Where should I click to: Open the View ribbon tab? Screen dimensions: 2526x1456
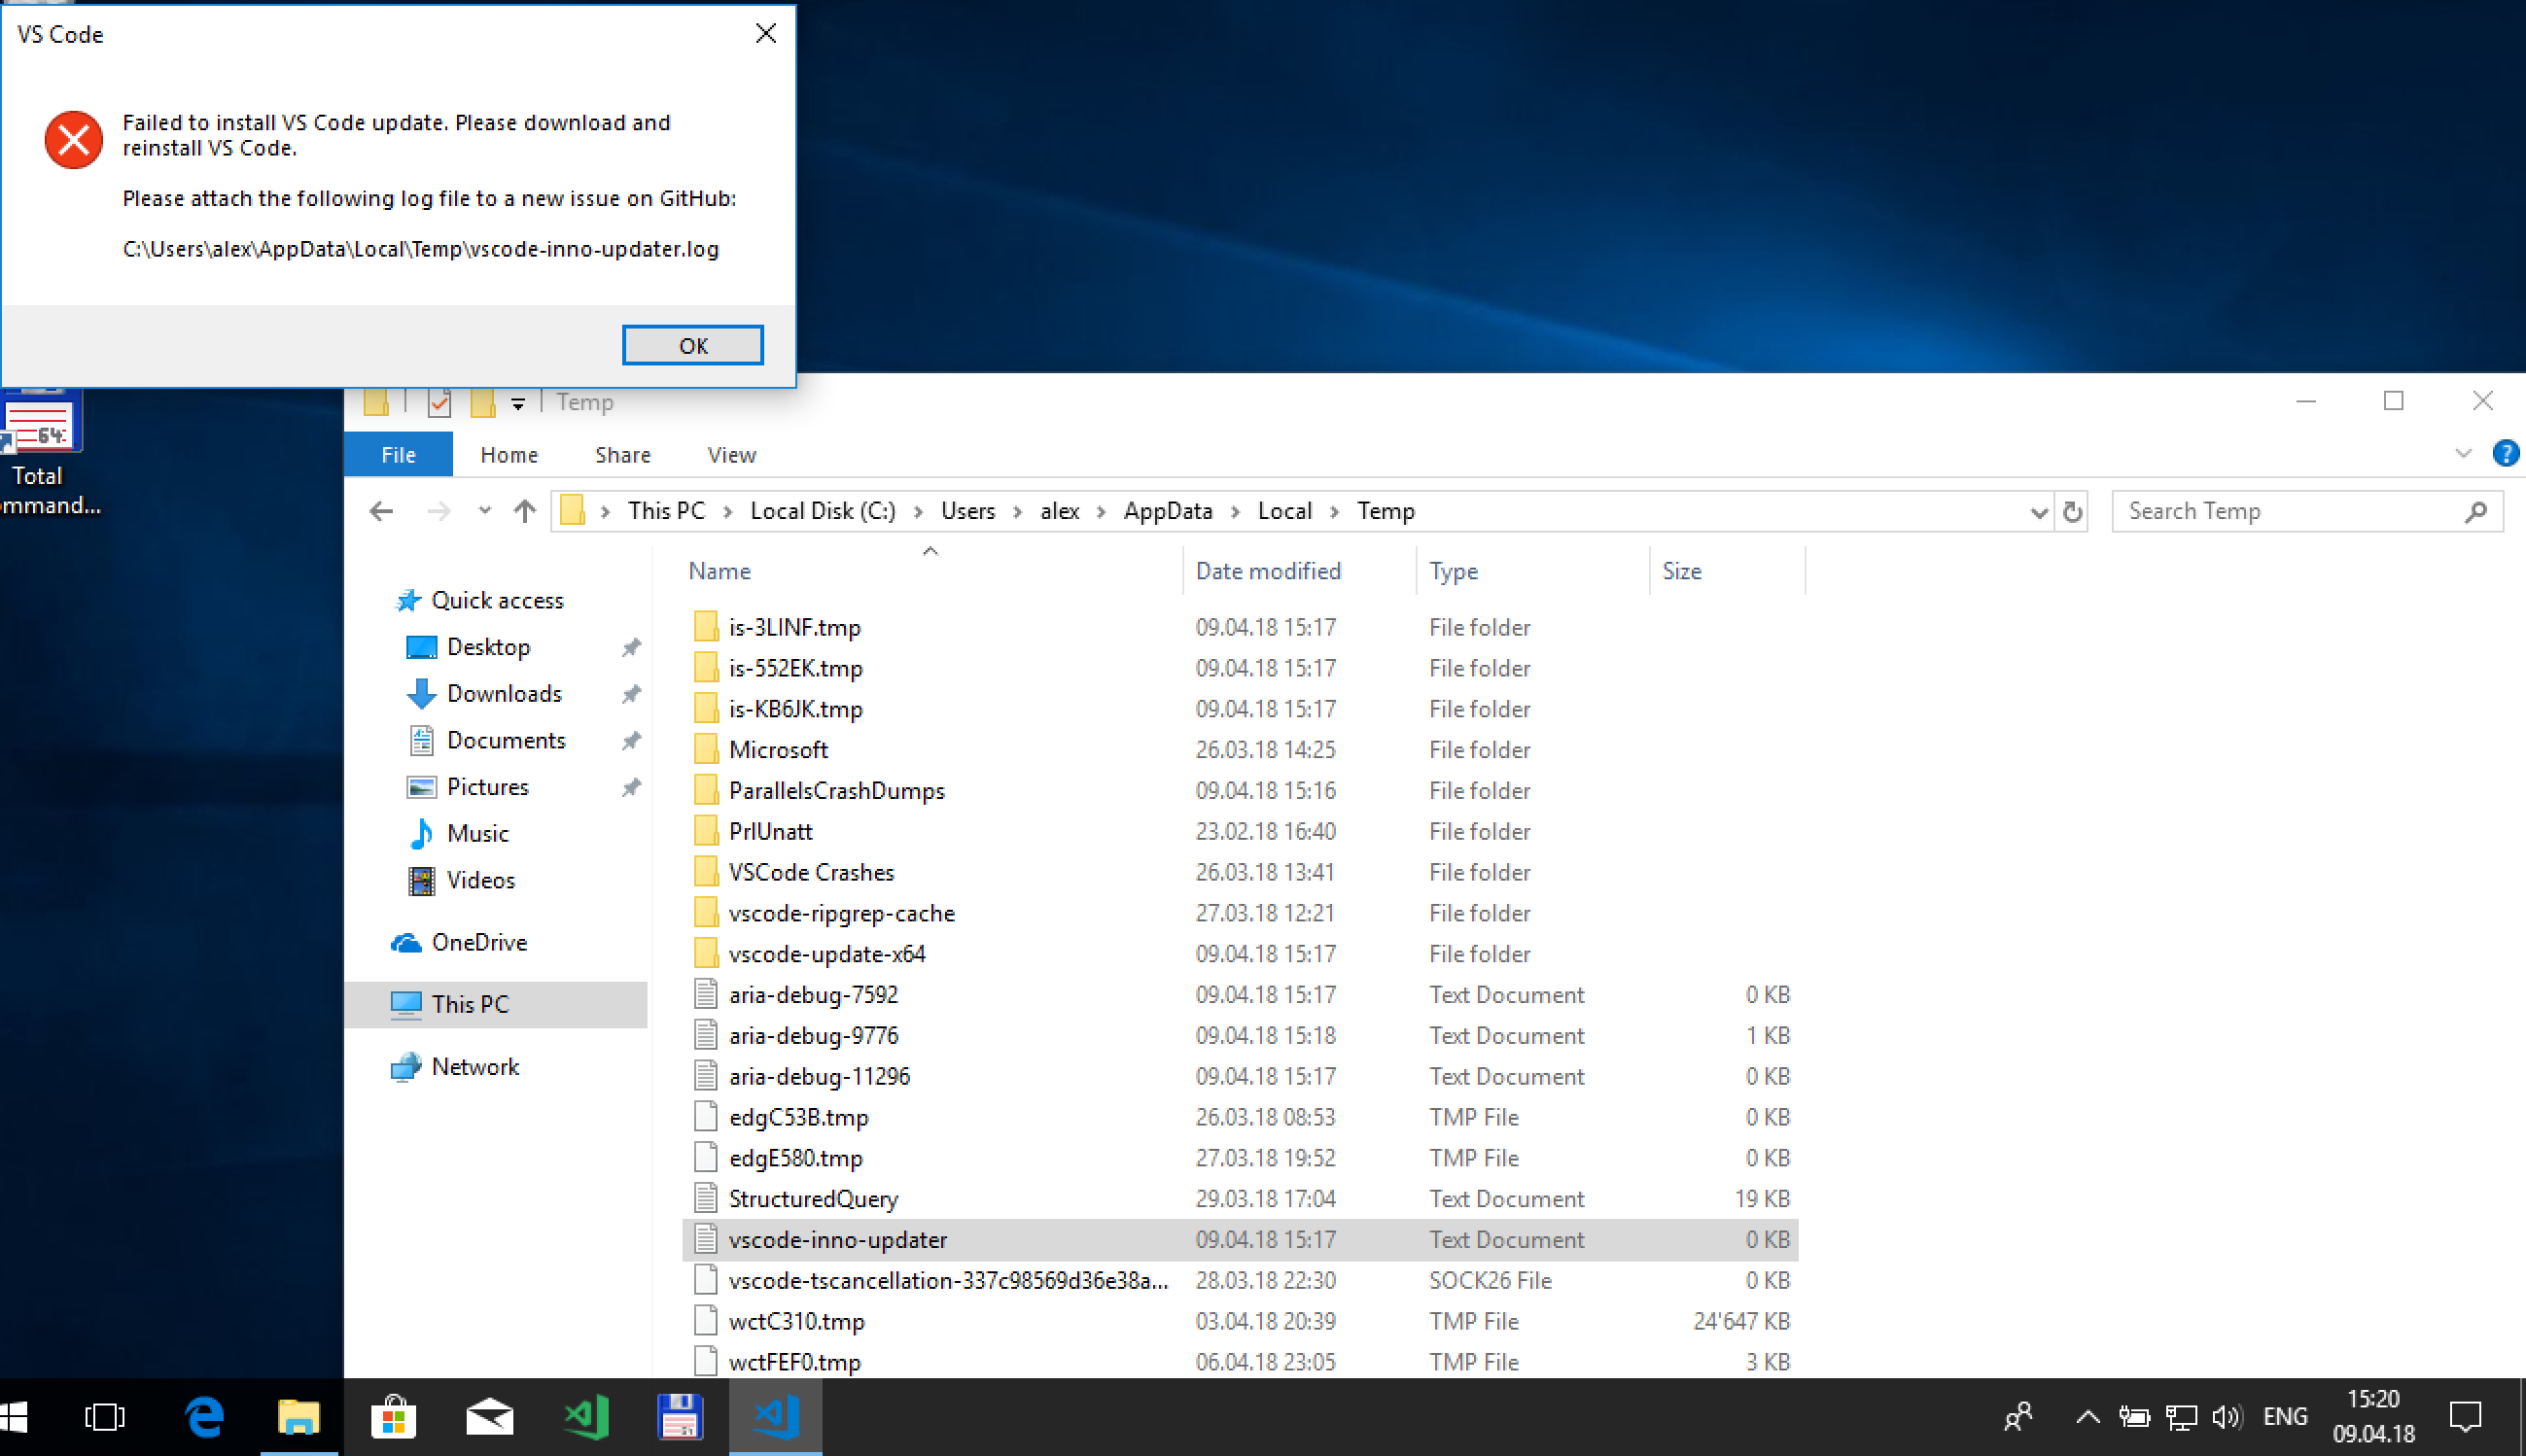[x=731, y=455]
